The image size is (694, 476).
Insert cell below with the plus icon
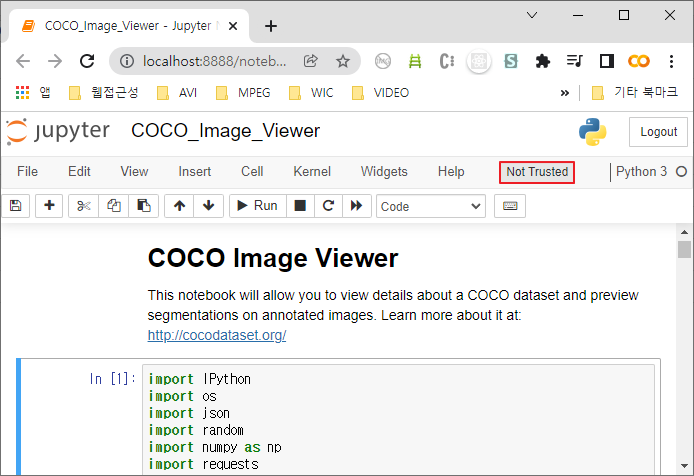point(49,206)
